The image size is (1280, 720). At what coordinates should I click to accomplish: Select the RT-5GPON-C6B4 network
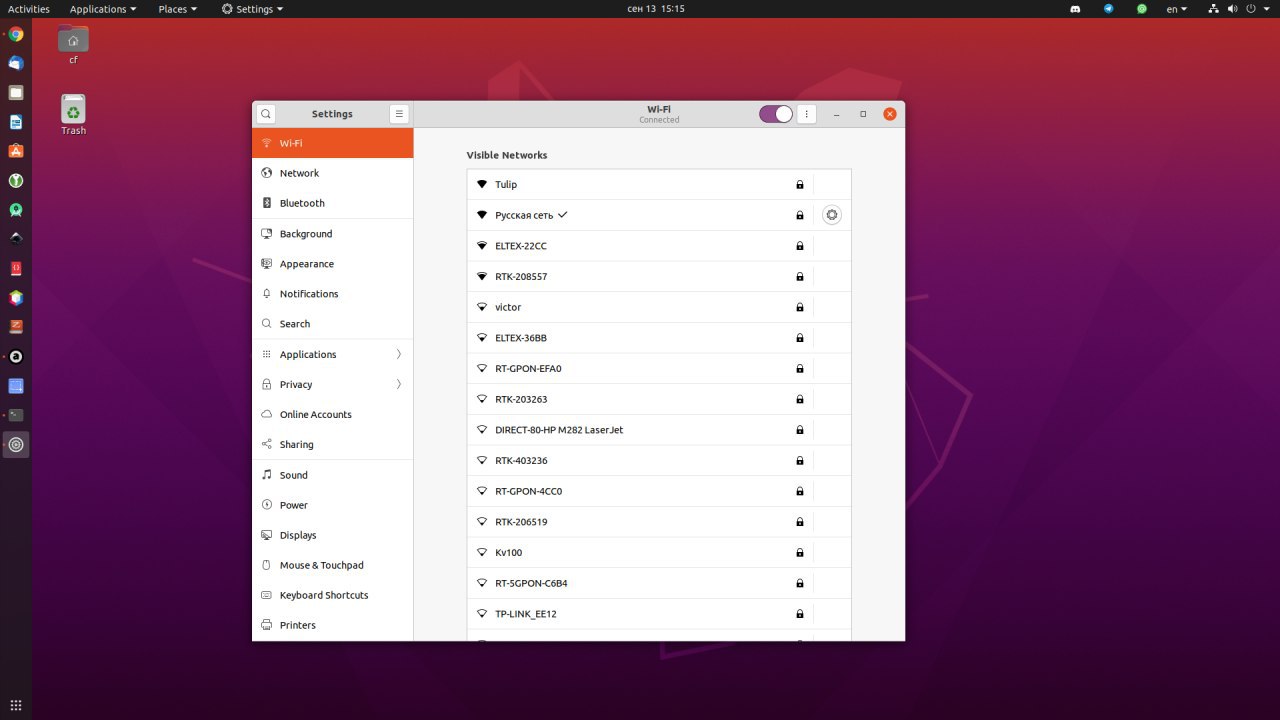(x=659, y=583)
